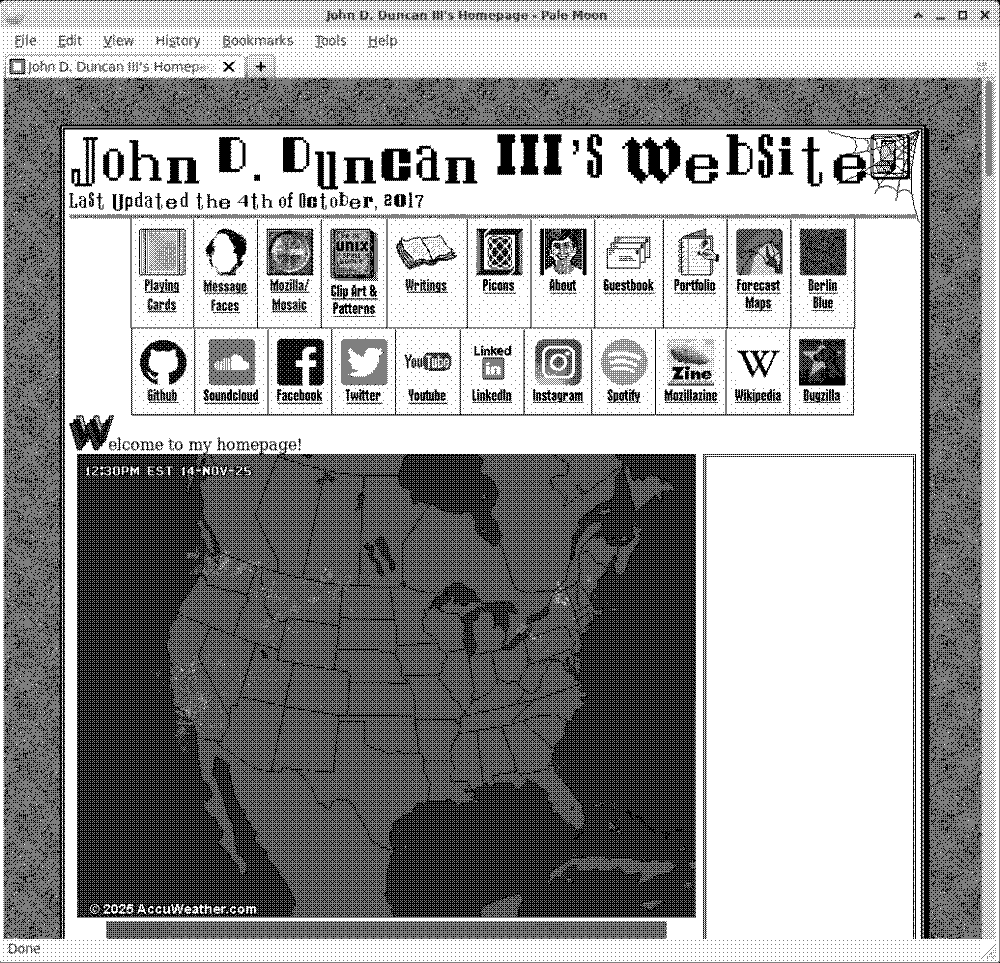Select the Berlin Blue square icon

tap(822, 251)
